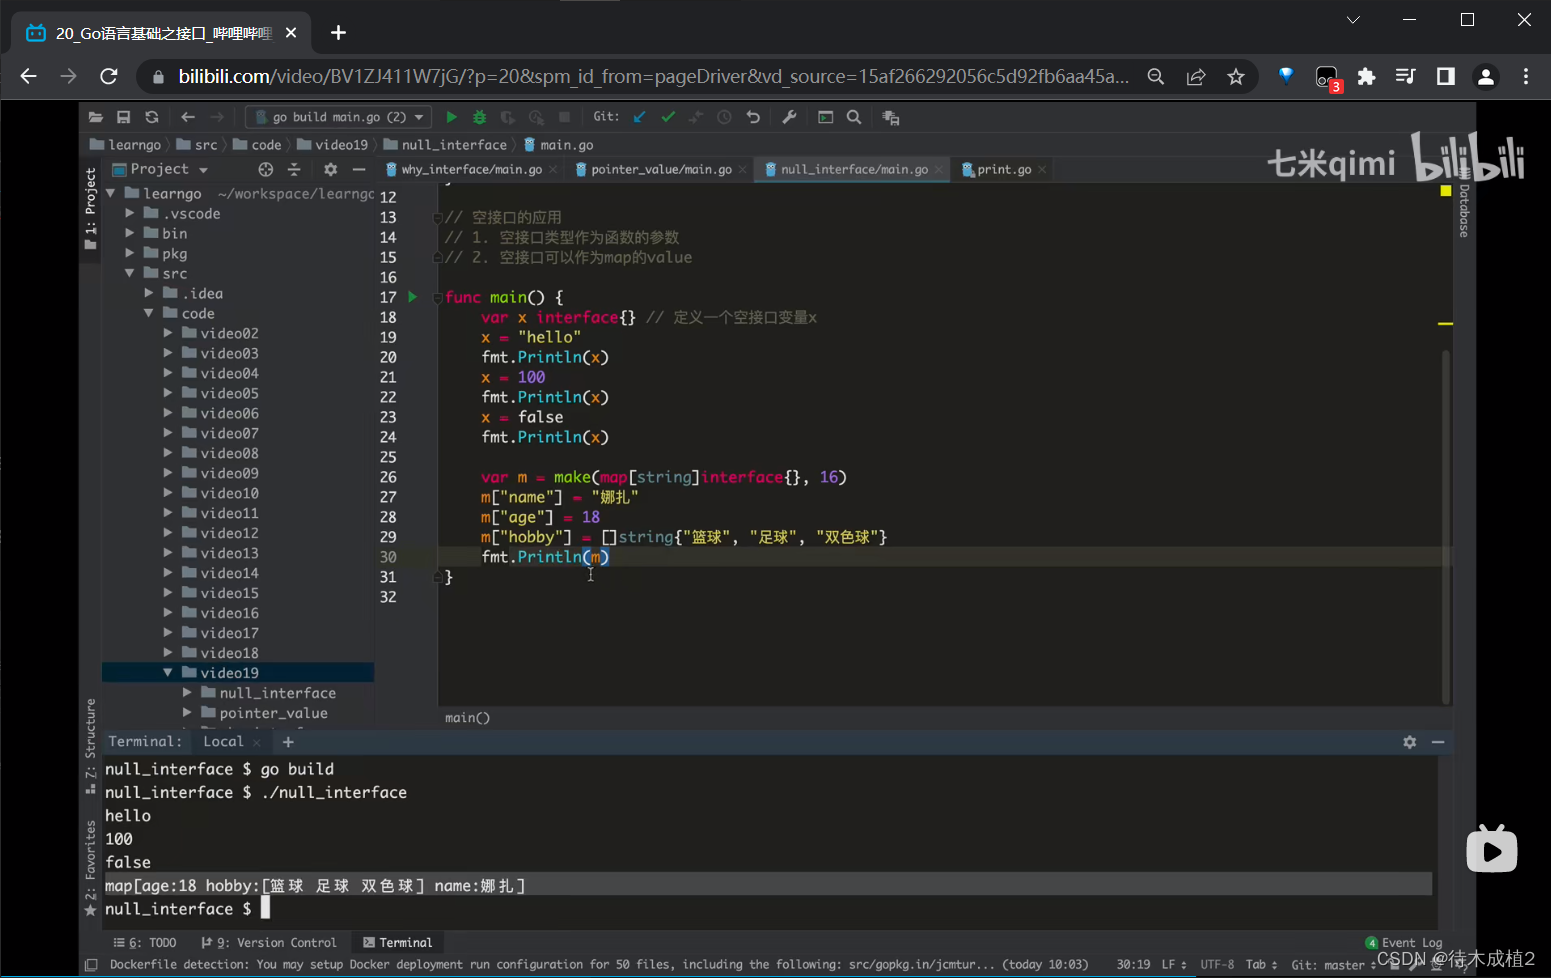Open Project panel gear settings
The image size is (1551, 978).
[x=331, y=169]
